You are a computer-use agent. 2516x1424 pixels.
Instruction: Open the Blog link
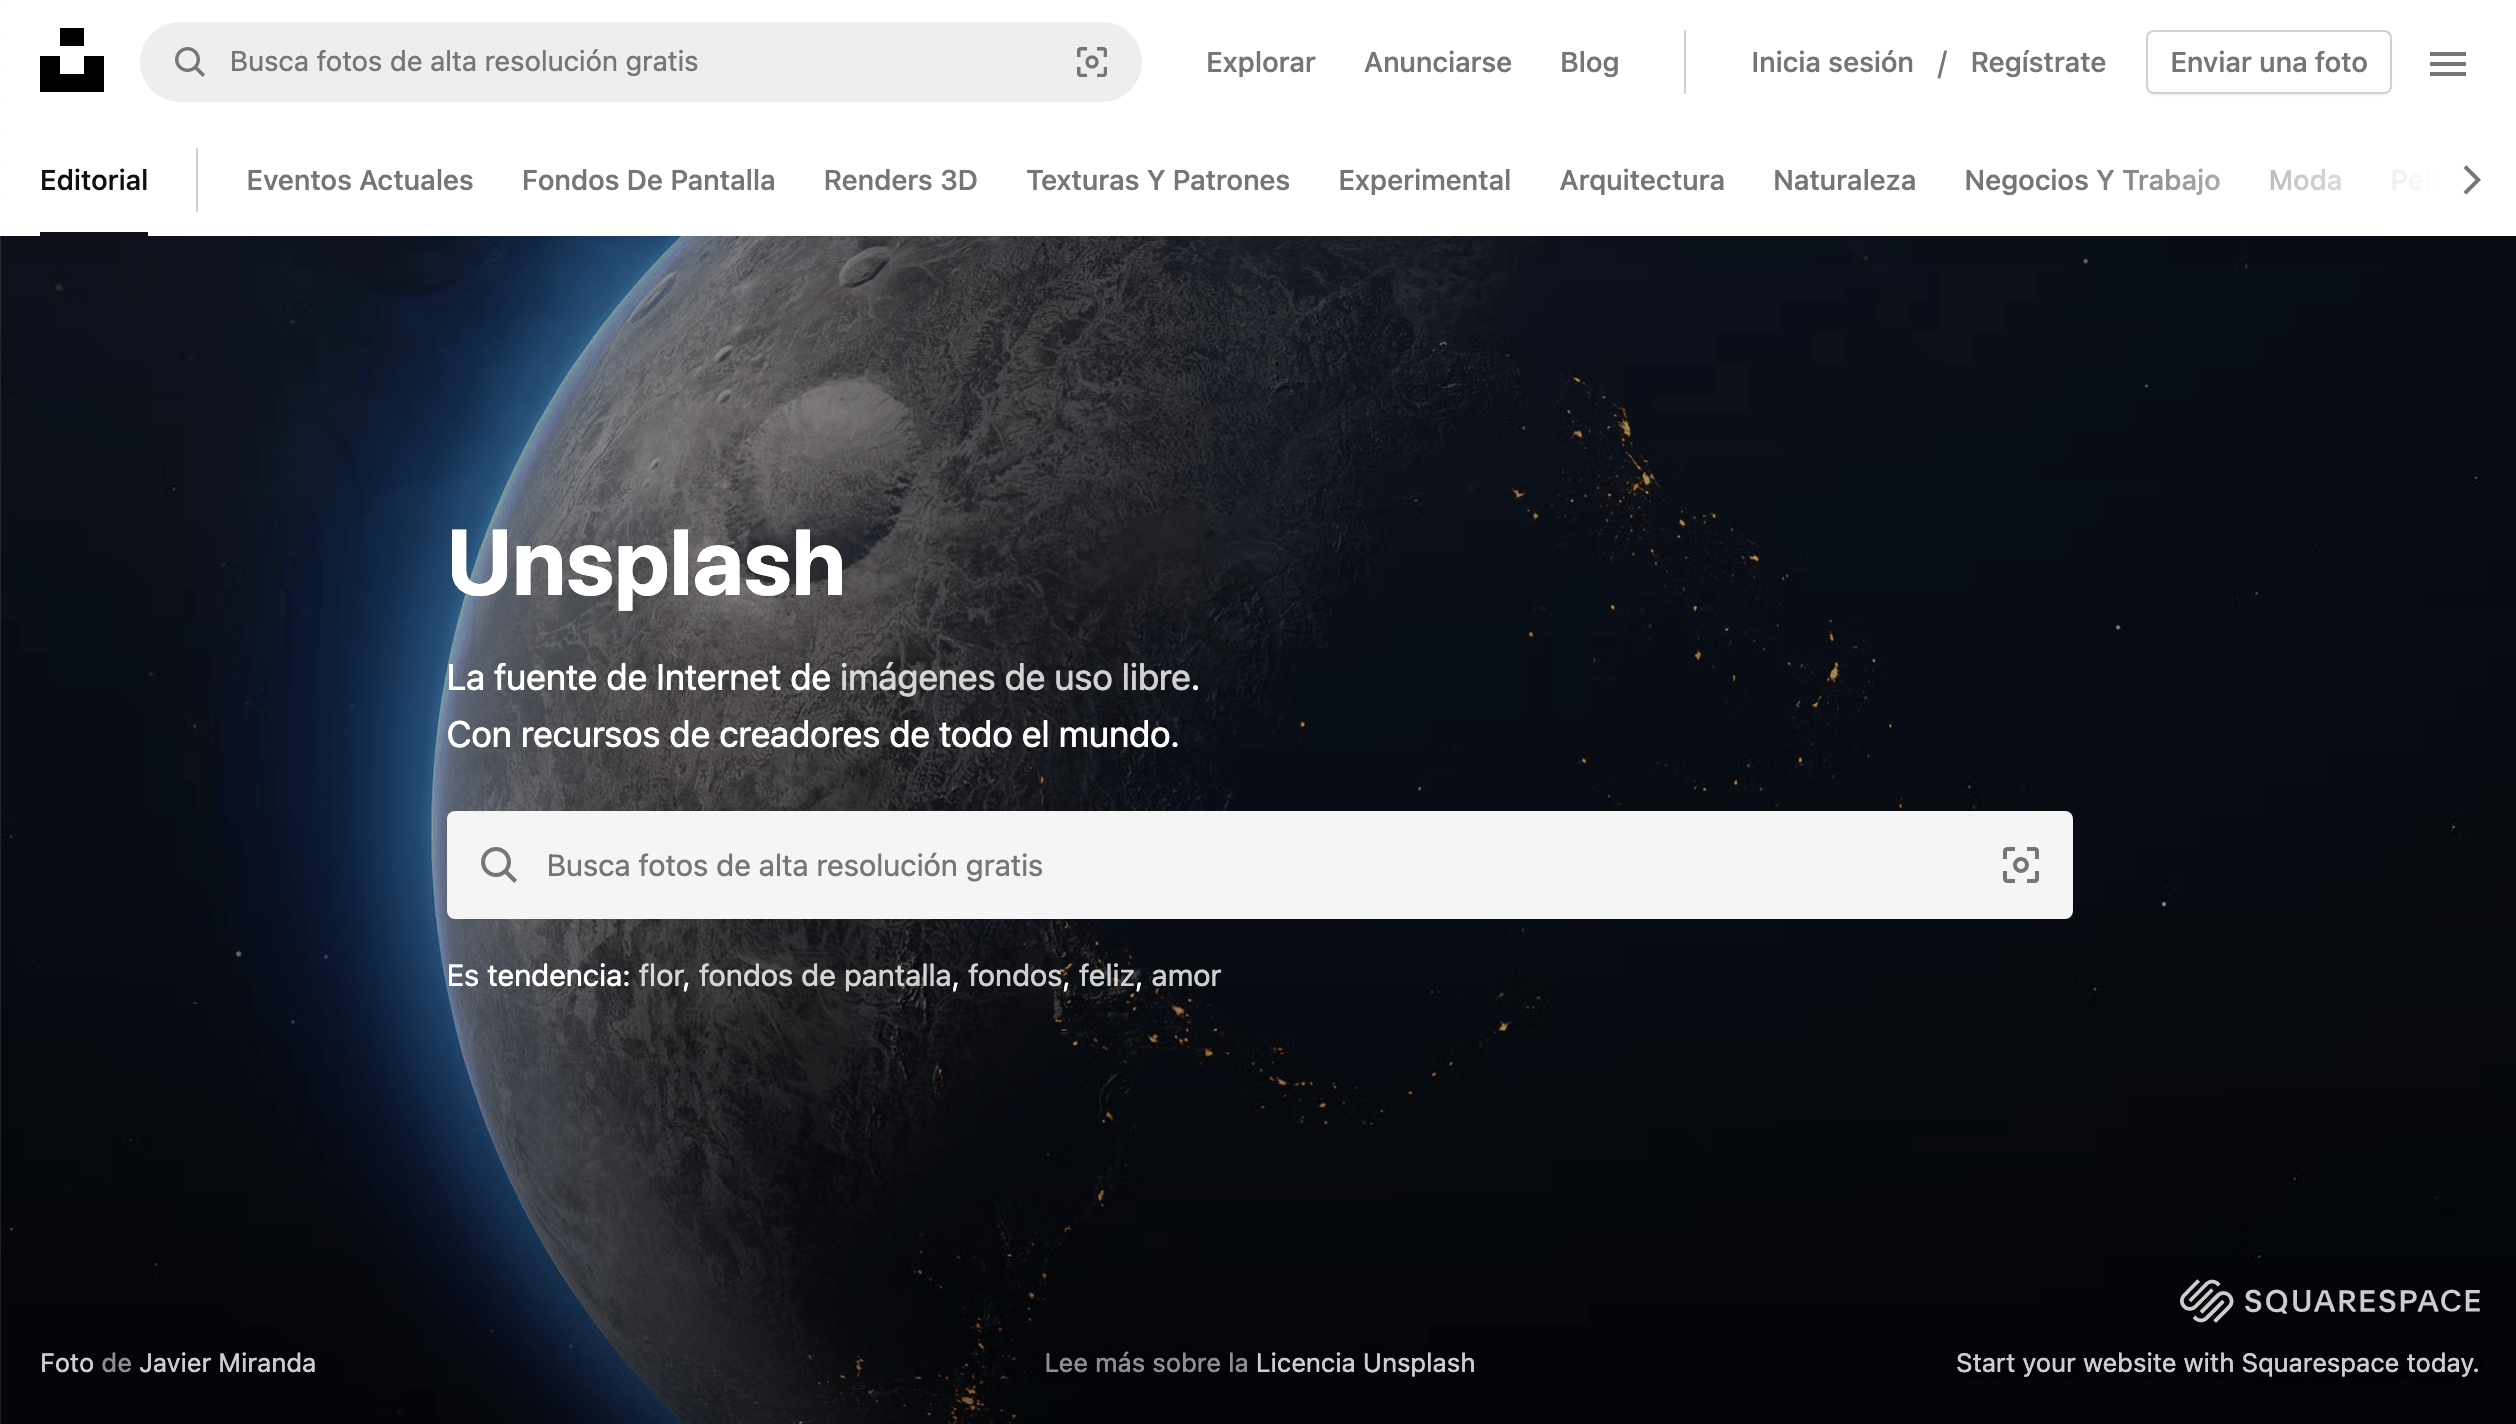pos(1589,62)
